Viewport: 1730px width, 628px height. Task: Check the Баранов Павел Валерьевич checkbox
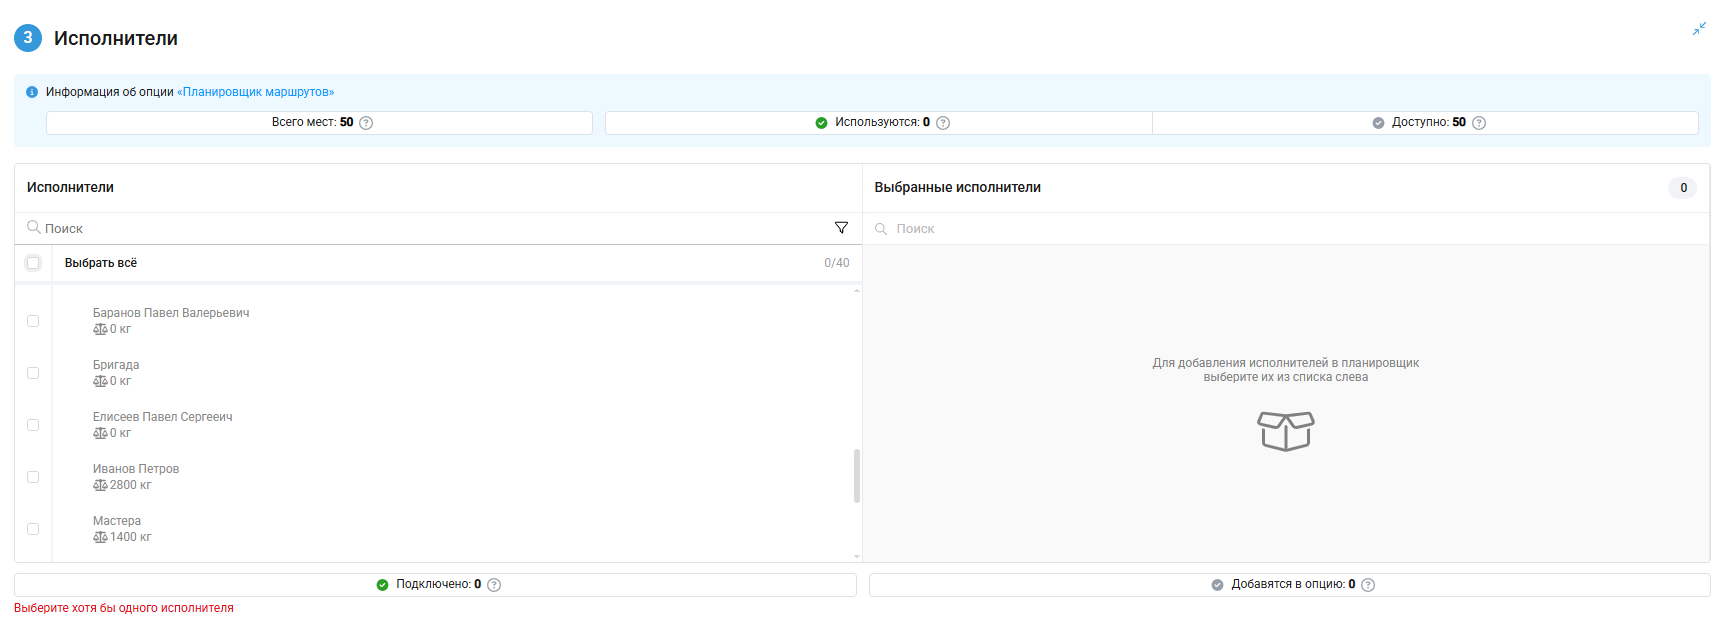coord(33,321)
